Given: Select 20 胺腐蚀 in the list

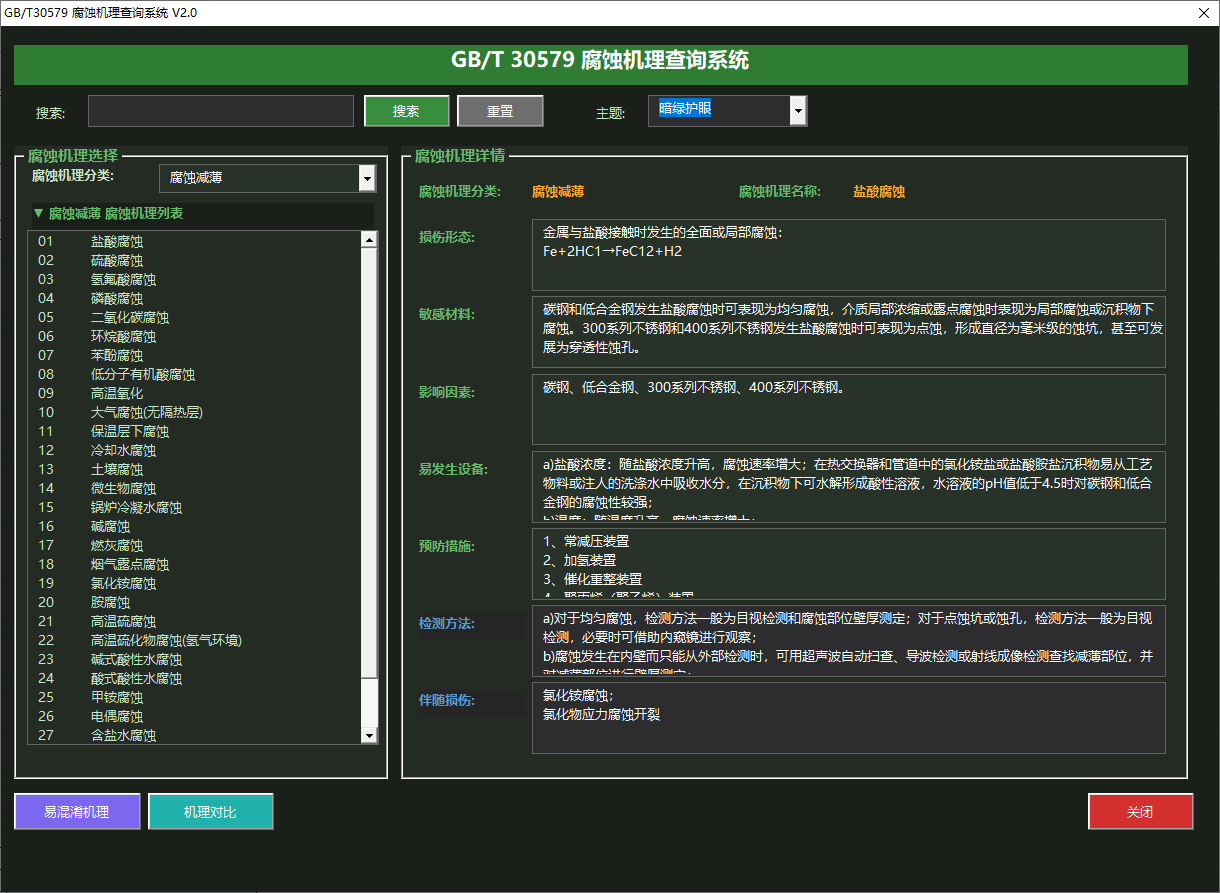Looking at the screenshot, I should pyautogui.click(x=195, y=602).
